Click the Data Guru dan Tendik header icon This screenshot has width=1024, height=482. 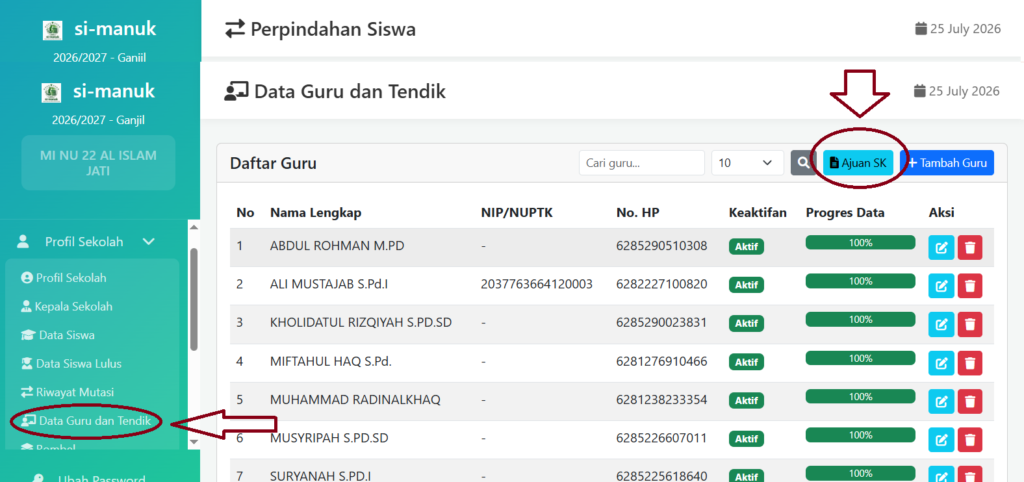point(235,91)
